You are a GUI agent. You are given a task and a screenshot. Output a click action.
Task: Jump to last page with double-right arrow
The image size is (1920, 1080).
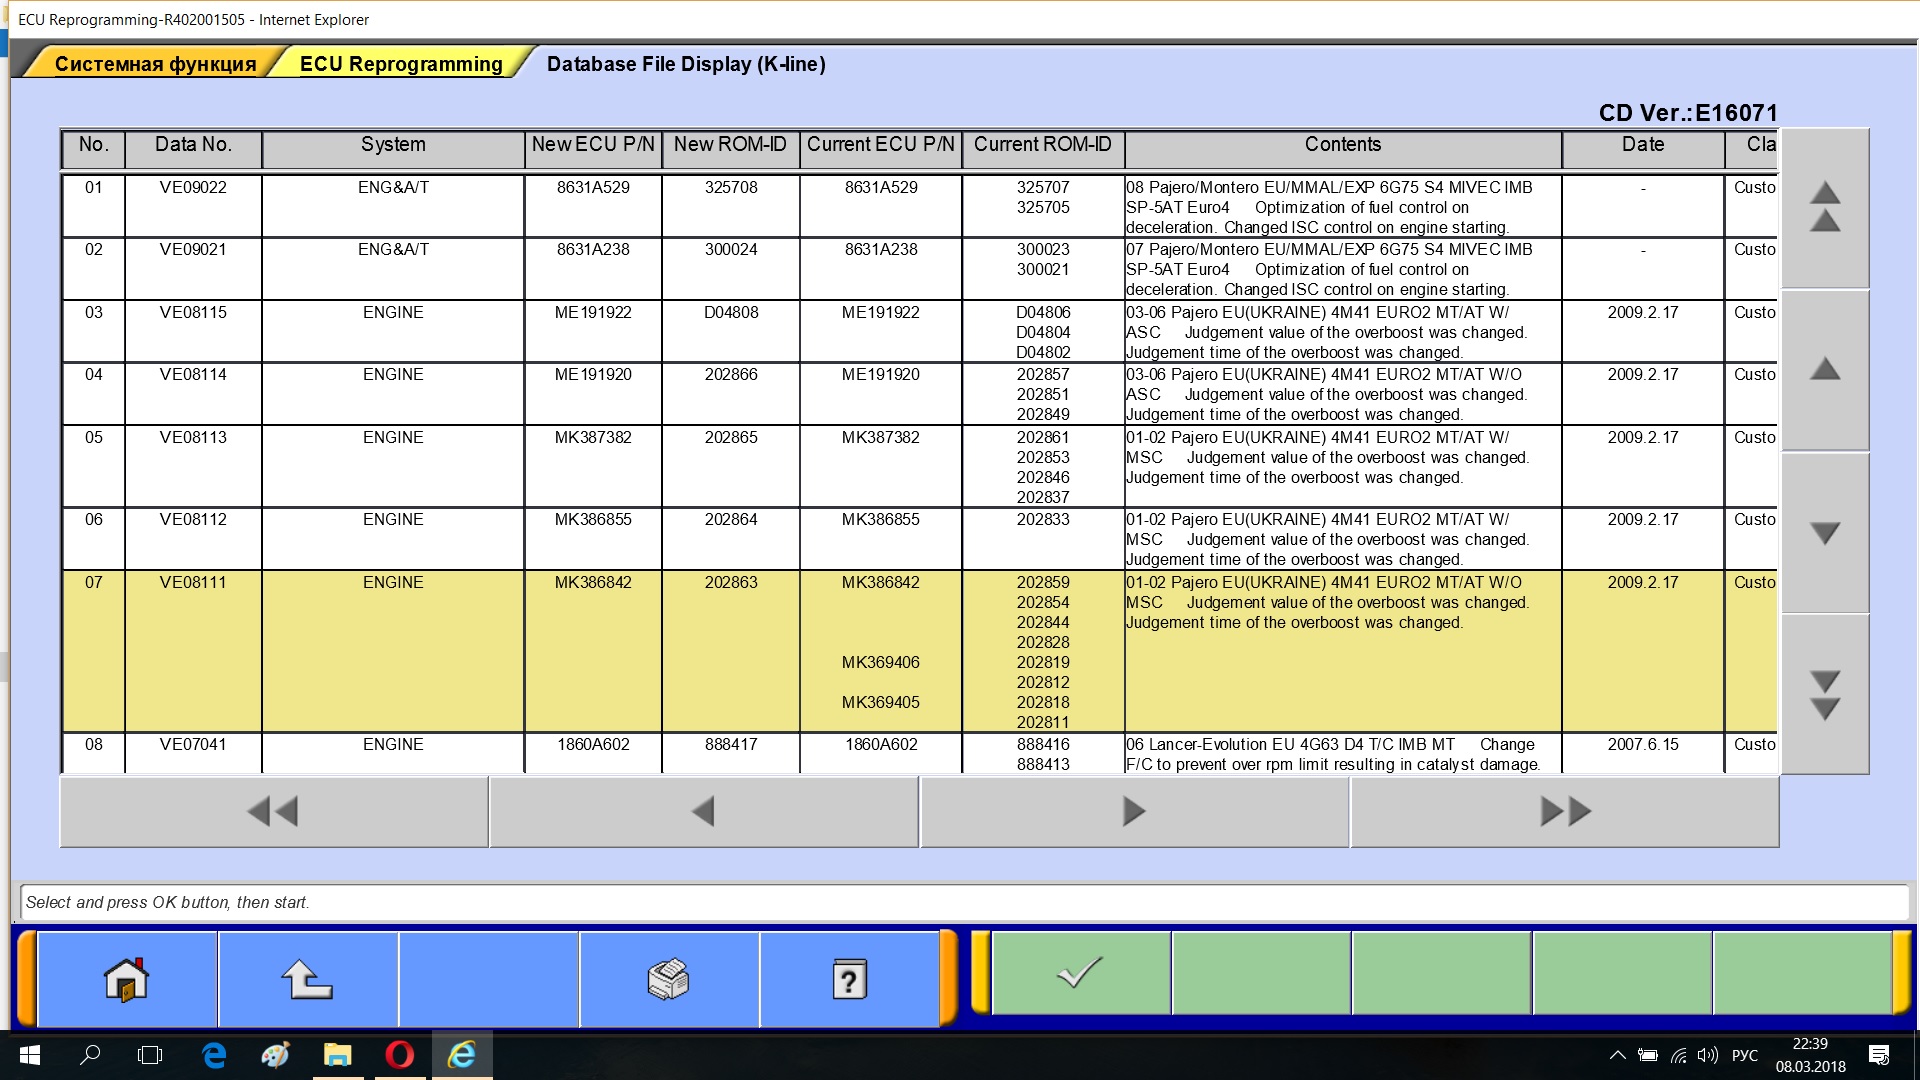click(1564, 811)
